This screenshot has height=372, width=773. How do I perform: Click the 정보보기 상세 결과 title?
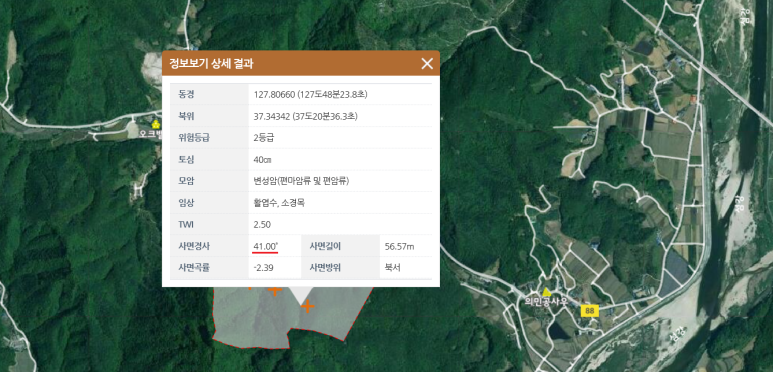click(211, 64)
